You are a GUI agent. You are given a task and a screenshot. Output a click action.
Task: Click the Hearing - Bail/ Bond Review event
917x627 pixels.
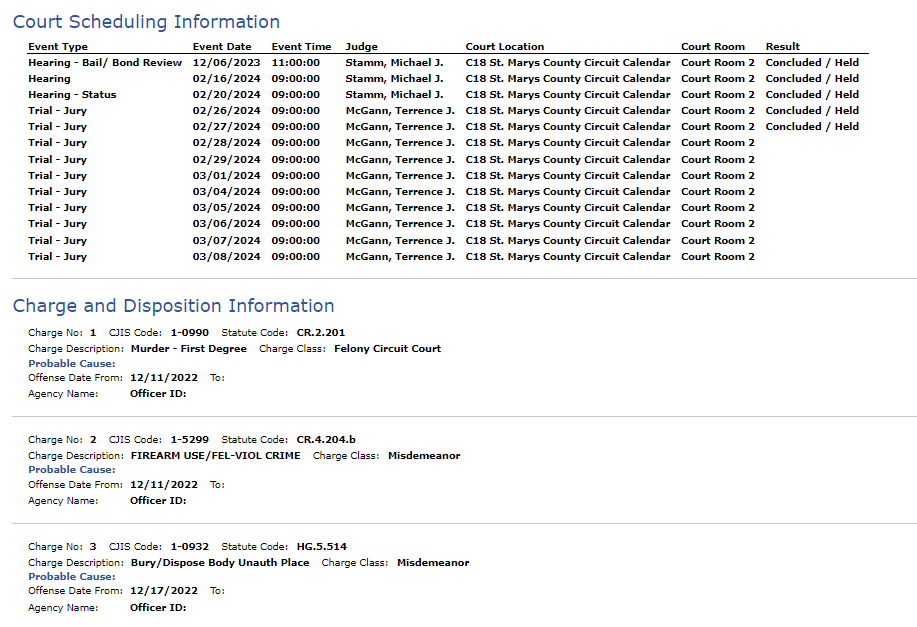105,63
